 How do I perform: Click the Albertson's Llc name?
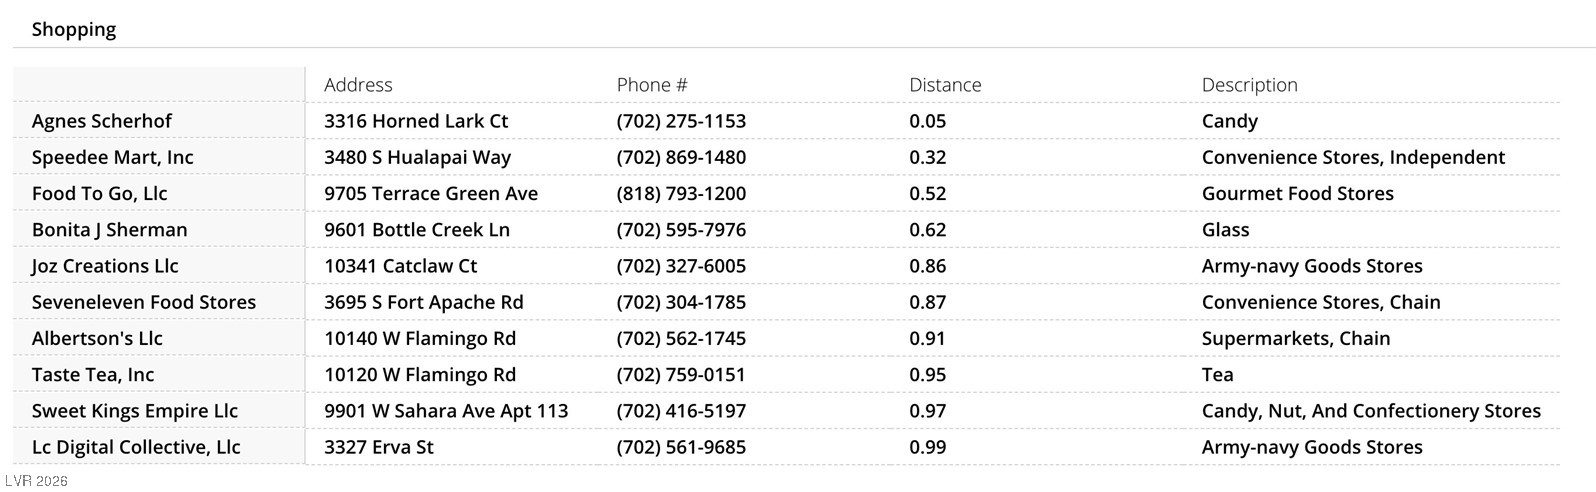[97, 338]
